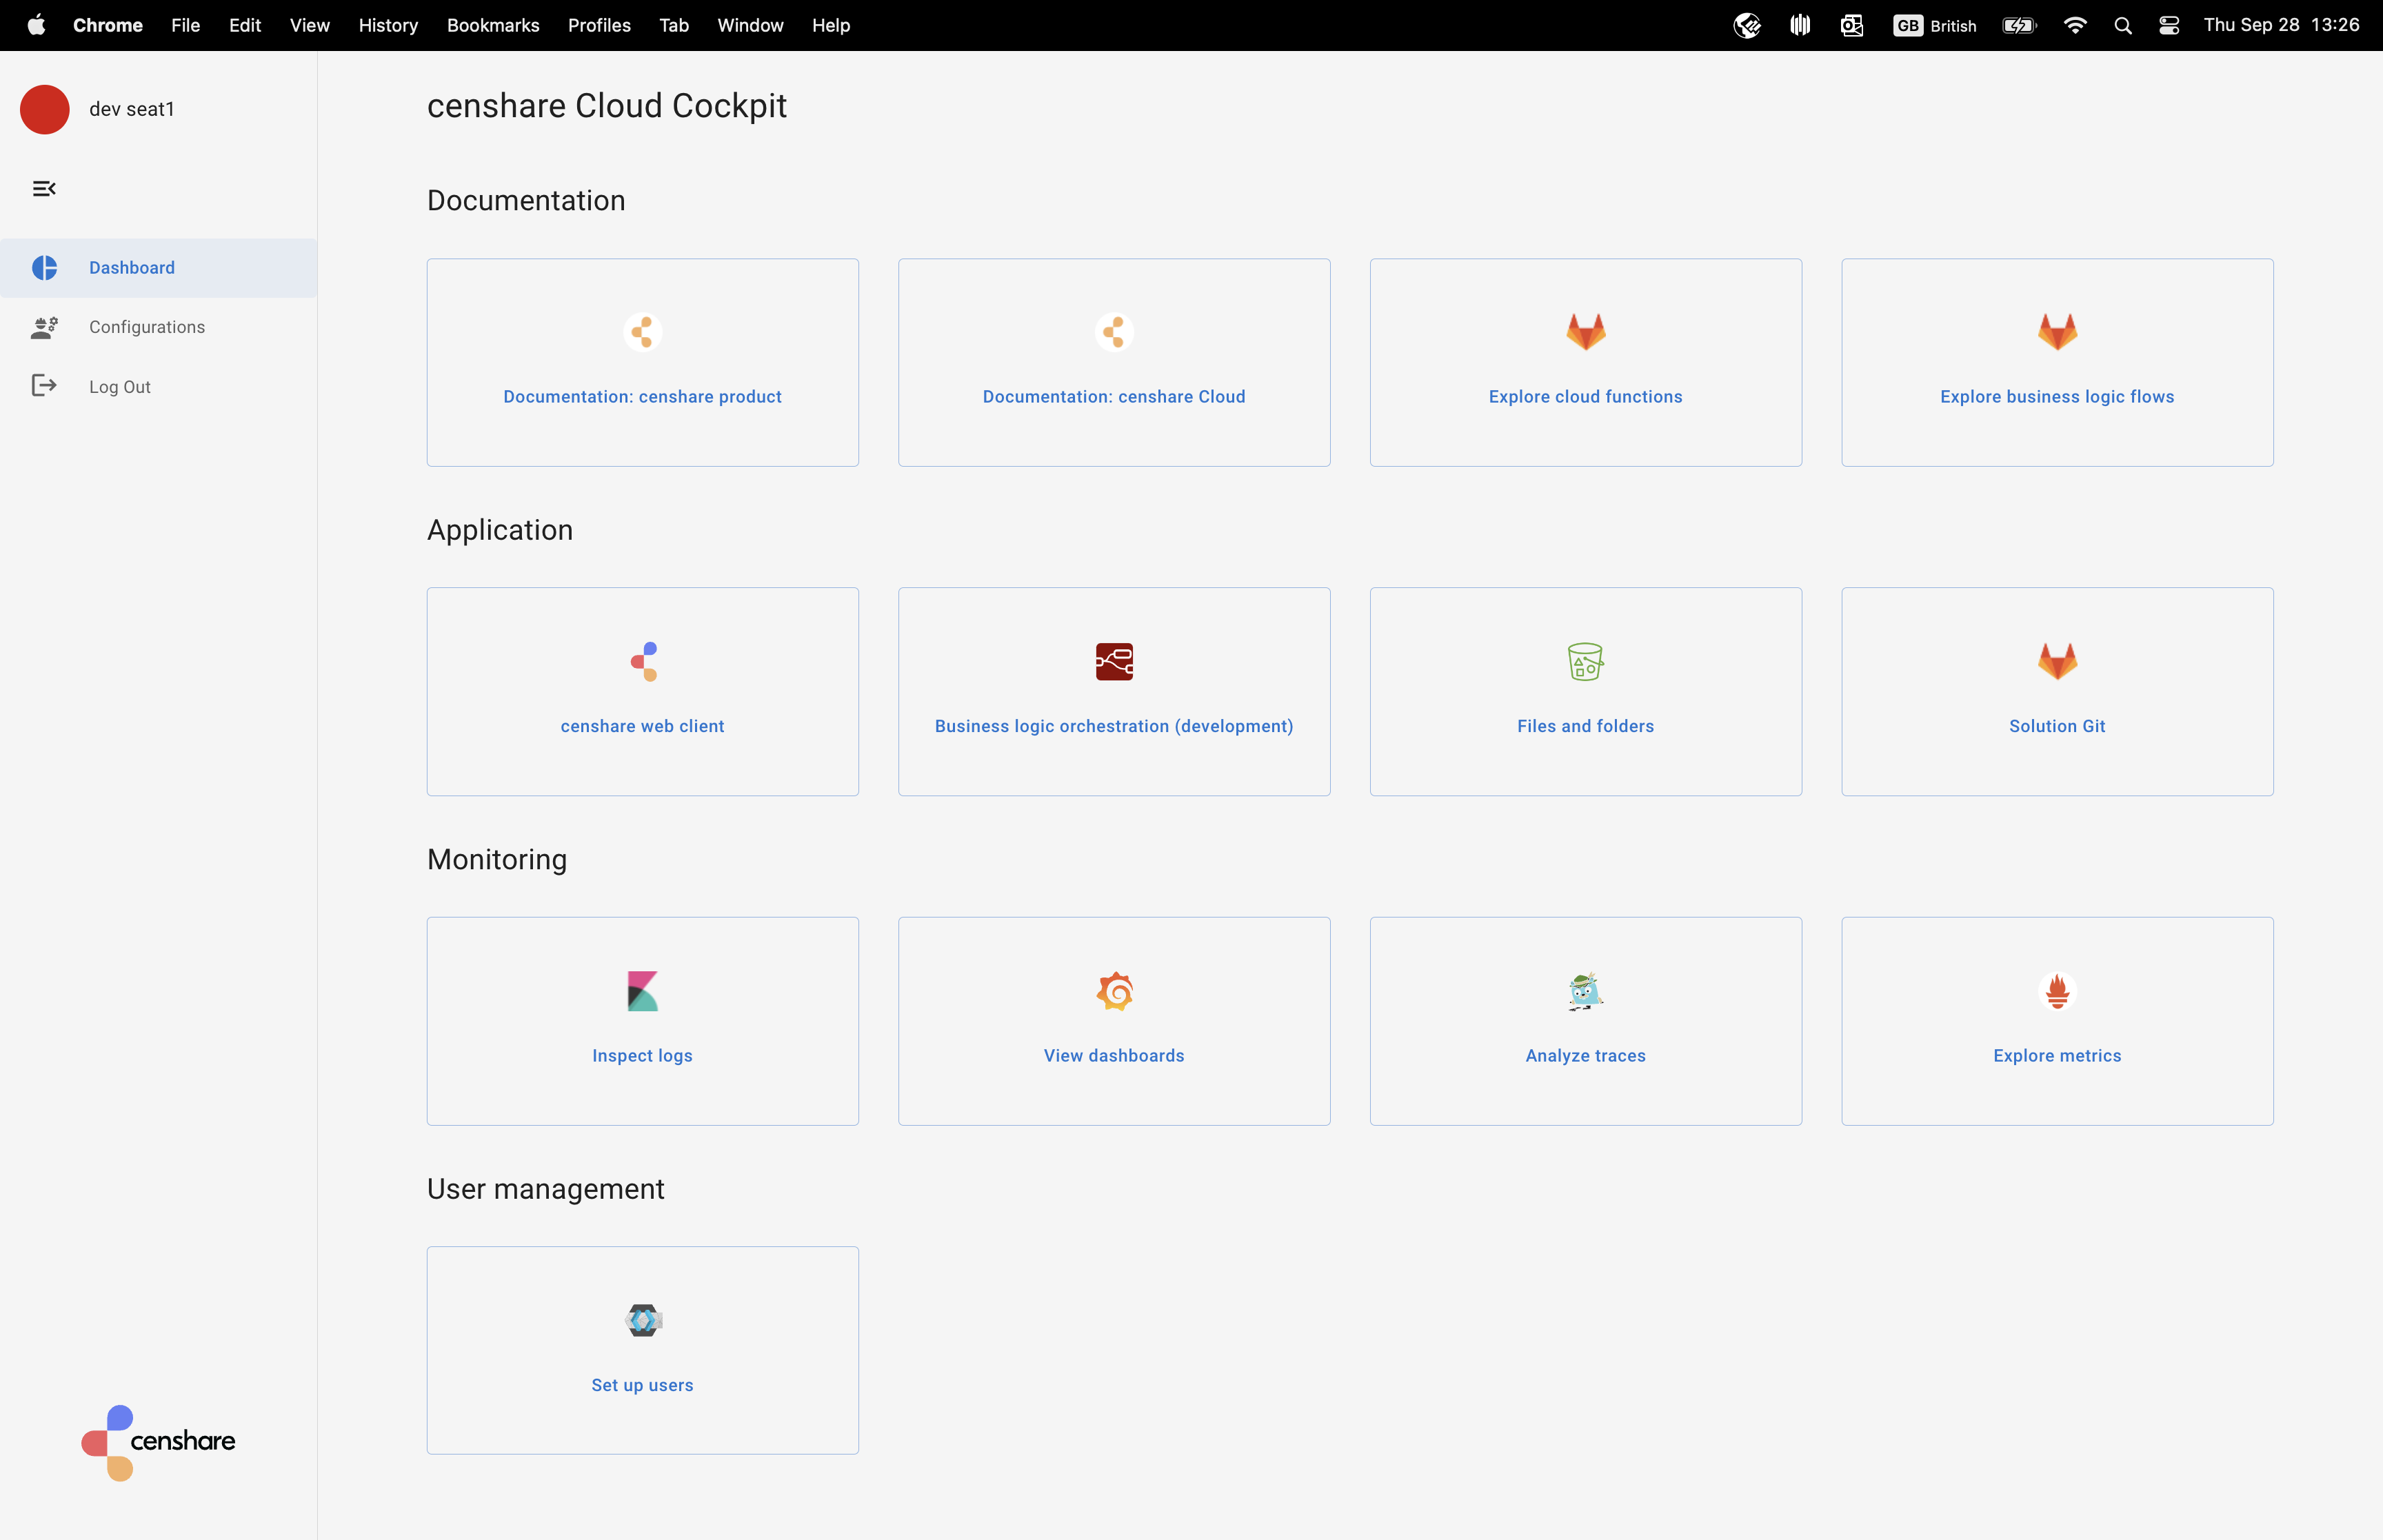This screenshot has height=1540, width=2383.
Task: Collapse the sidebar using the menu chevron
Action: pos(44,188)
